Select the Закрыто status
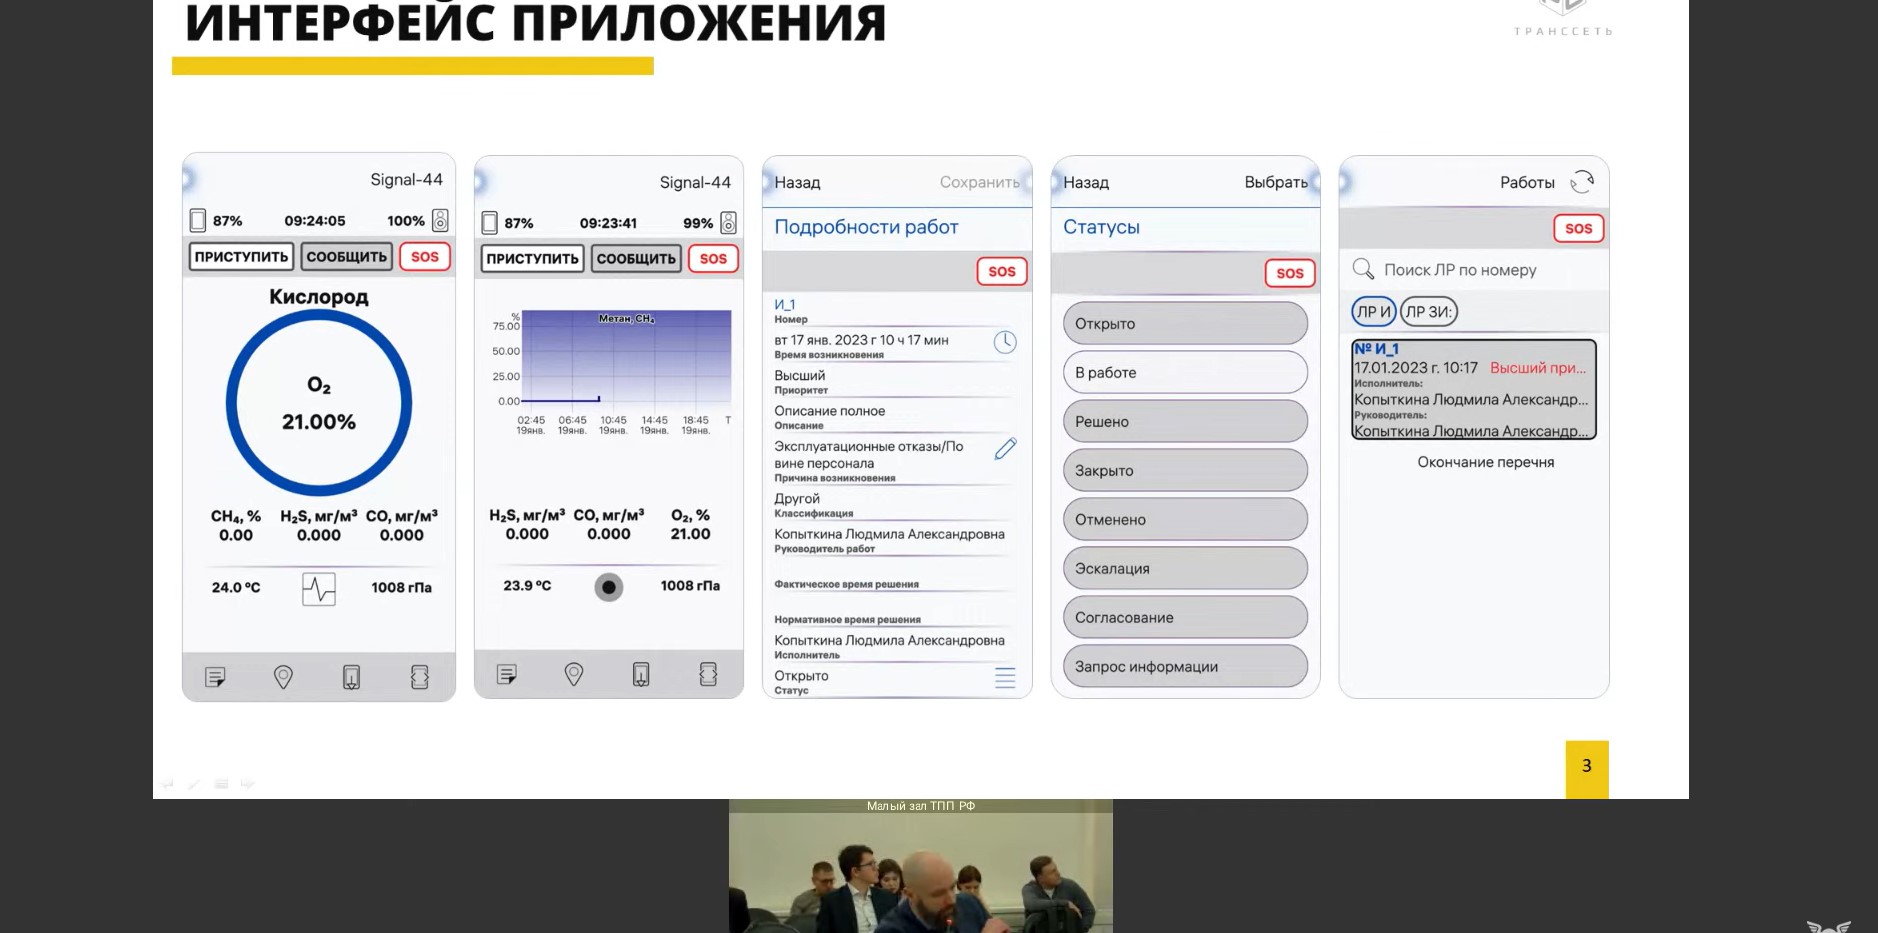Viewport: 1878px width, 933px height. pos(1185,471)
